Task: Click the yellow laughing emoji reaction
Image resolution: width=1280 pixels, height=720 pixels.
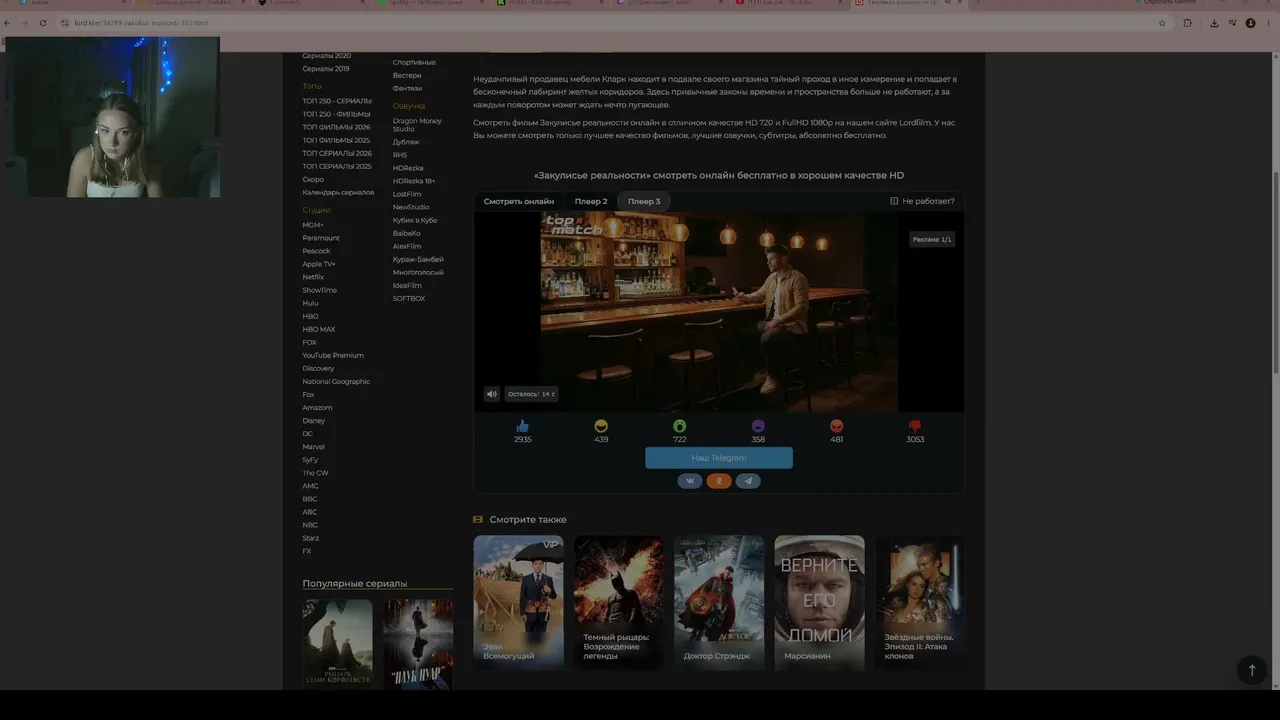Action: click(x=601, y=426)
